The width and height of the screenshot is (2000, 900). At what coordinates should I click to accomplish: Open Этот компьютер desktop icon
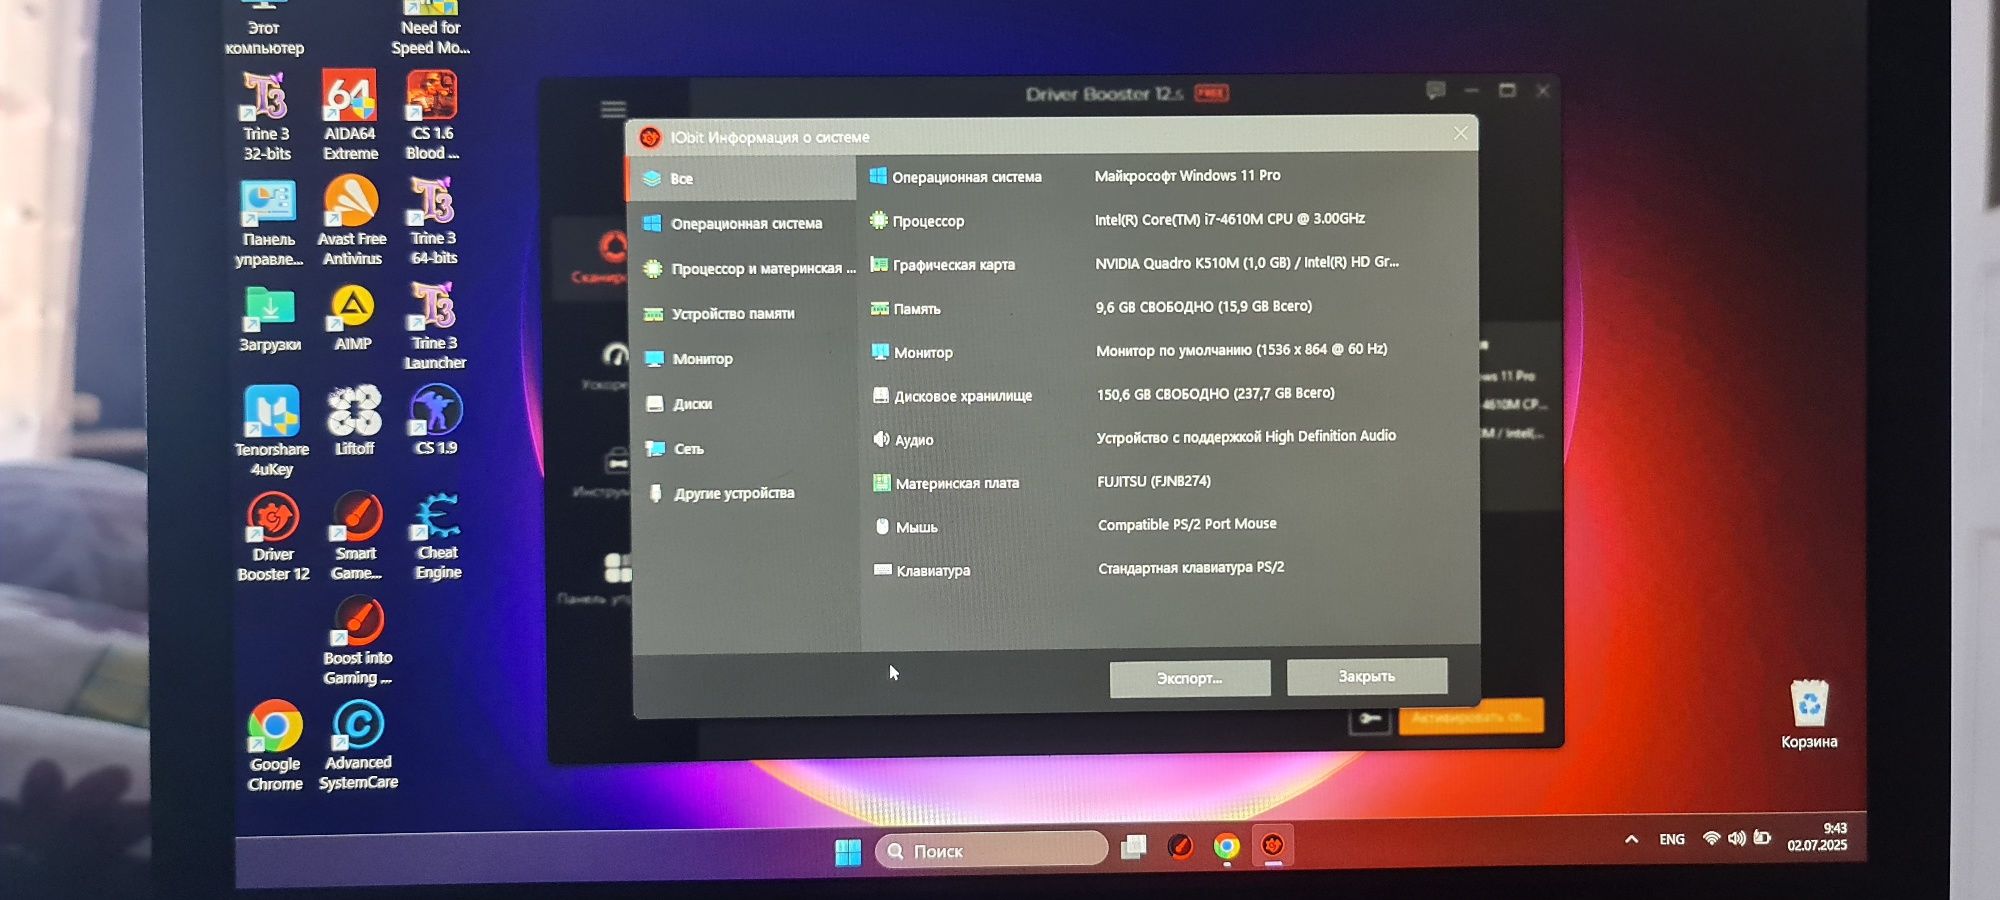pyautogui.click(x=264, y=28)
